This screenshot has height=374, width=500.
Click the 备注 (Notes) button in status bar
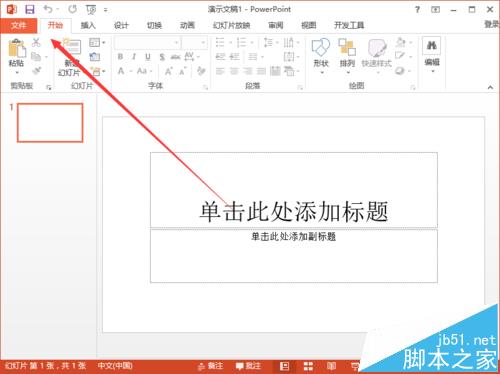[210, 366]
